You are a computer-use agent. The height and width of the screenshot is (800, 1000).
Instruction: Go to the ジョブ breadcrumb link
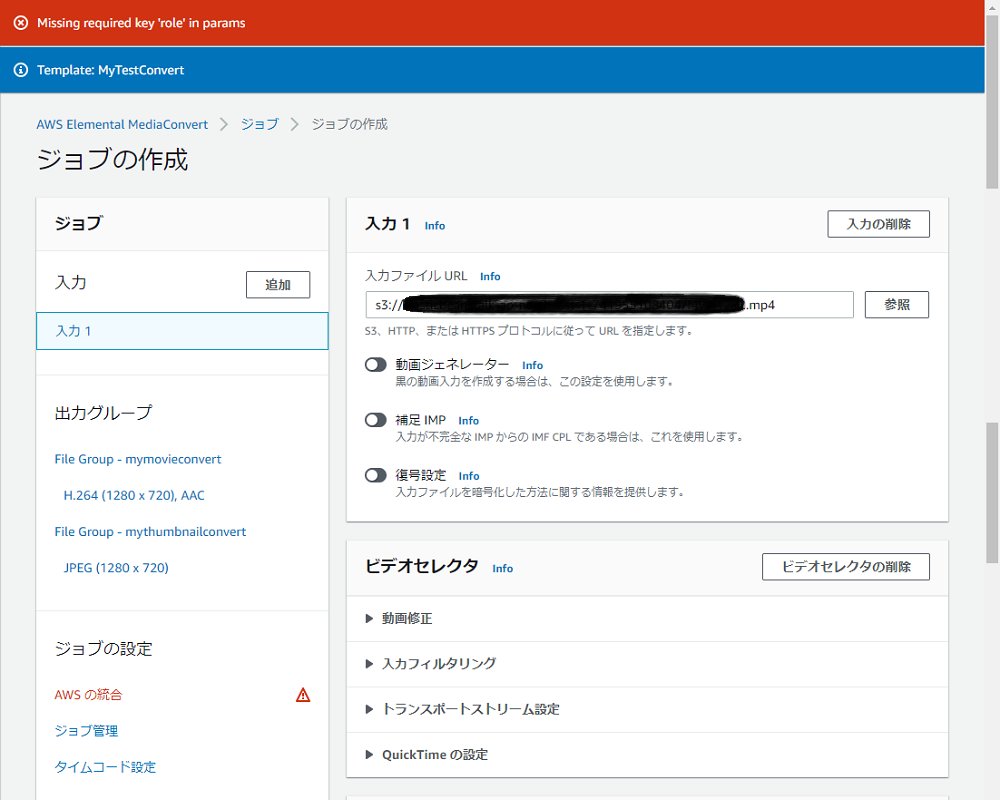[x=260, y=124]
